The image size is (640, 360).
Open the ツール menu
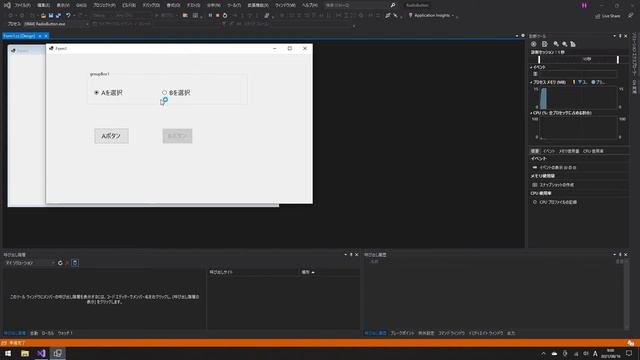click(x=234, y=5)
